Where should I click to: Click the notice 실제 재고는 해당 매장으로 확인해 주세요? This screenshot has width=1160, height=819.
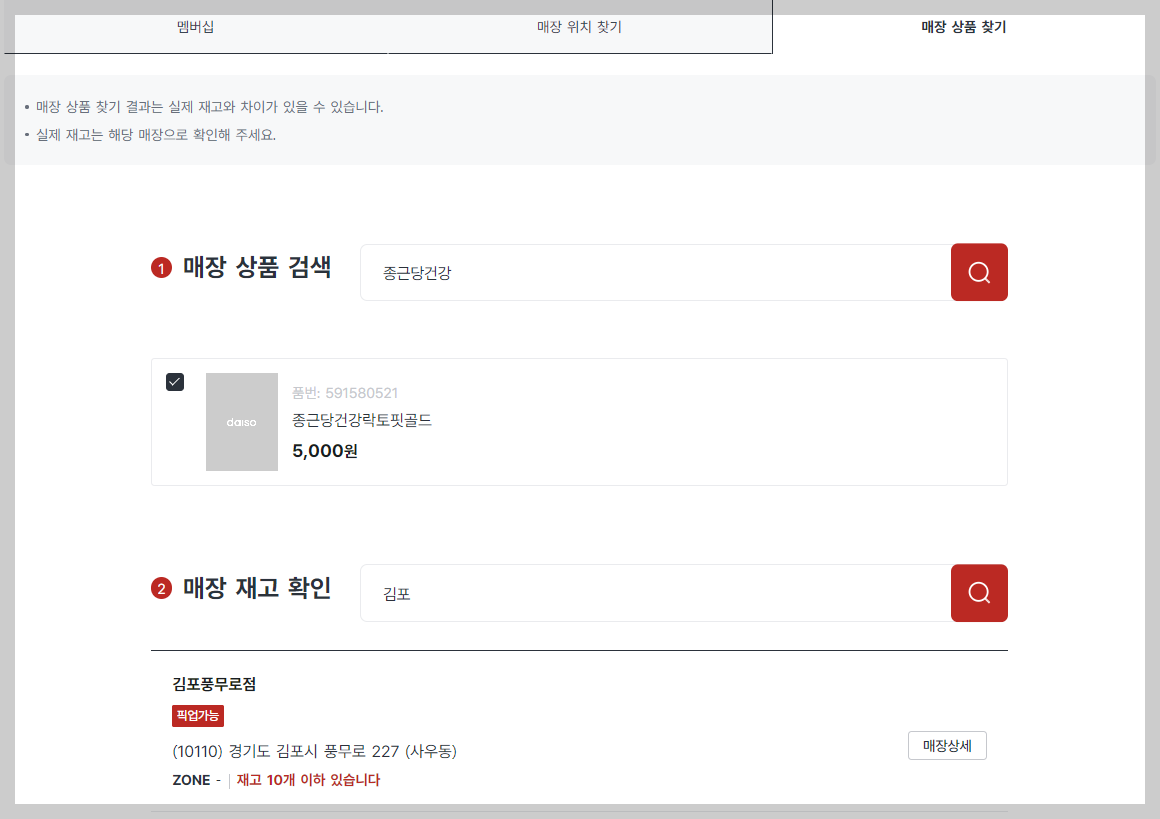[156, 135]
